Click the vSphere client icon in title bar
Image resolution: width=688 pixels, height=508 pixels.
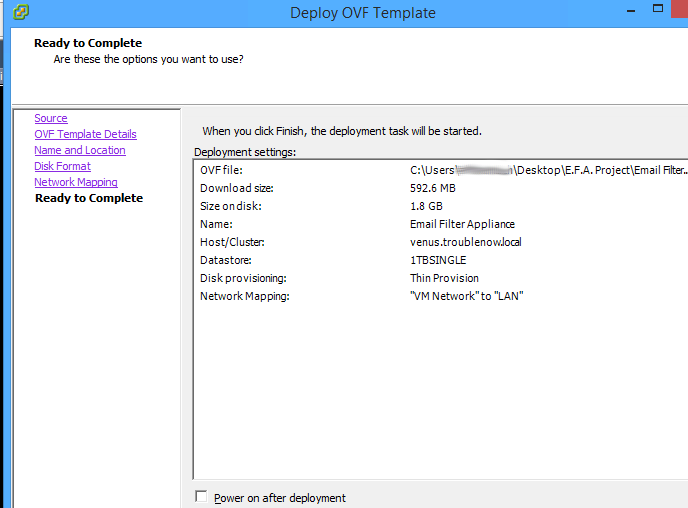(21, 12)
